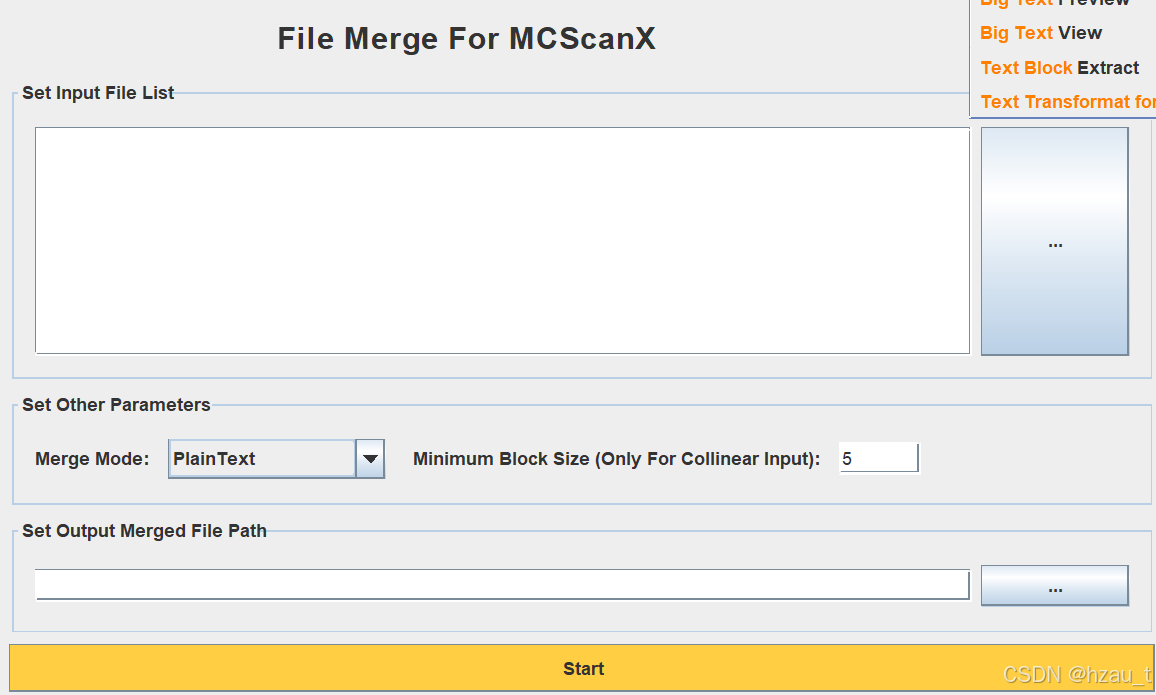The height and width of the screenshot is (695, 1156).
Task: Click the 'Minimum Block Size (Only For Collinear Input):' label
Action: [616, 458]
